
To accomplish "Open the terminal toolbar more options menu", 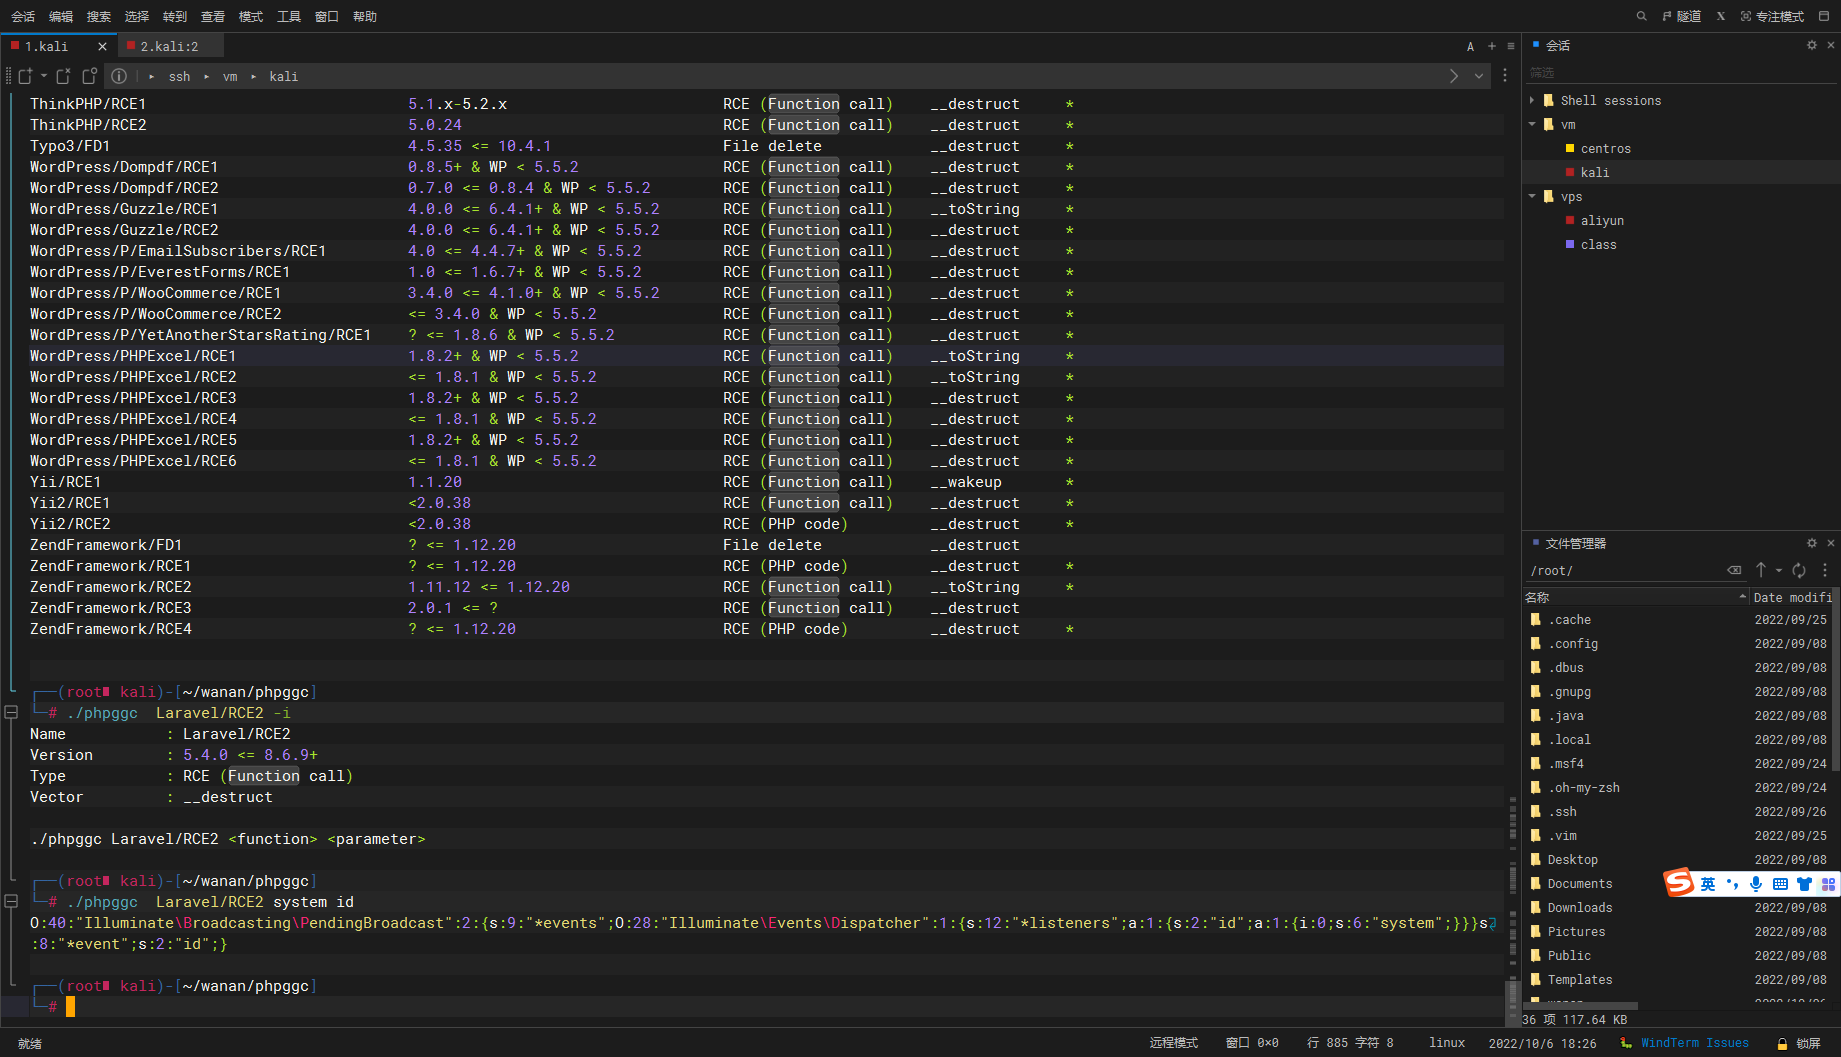I will tap(1505, 76).
